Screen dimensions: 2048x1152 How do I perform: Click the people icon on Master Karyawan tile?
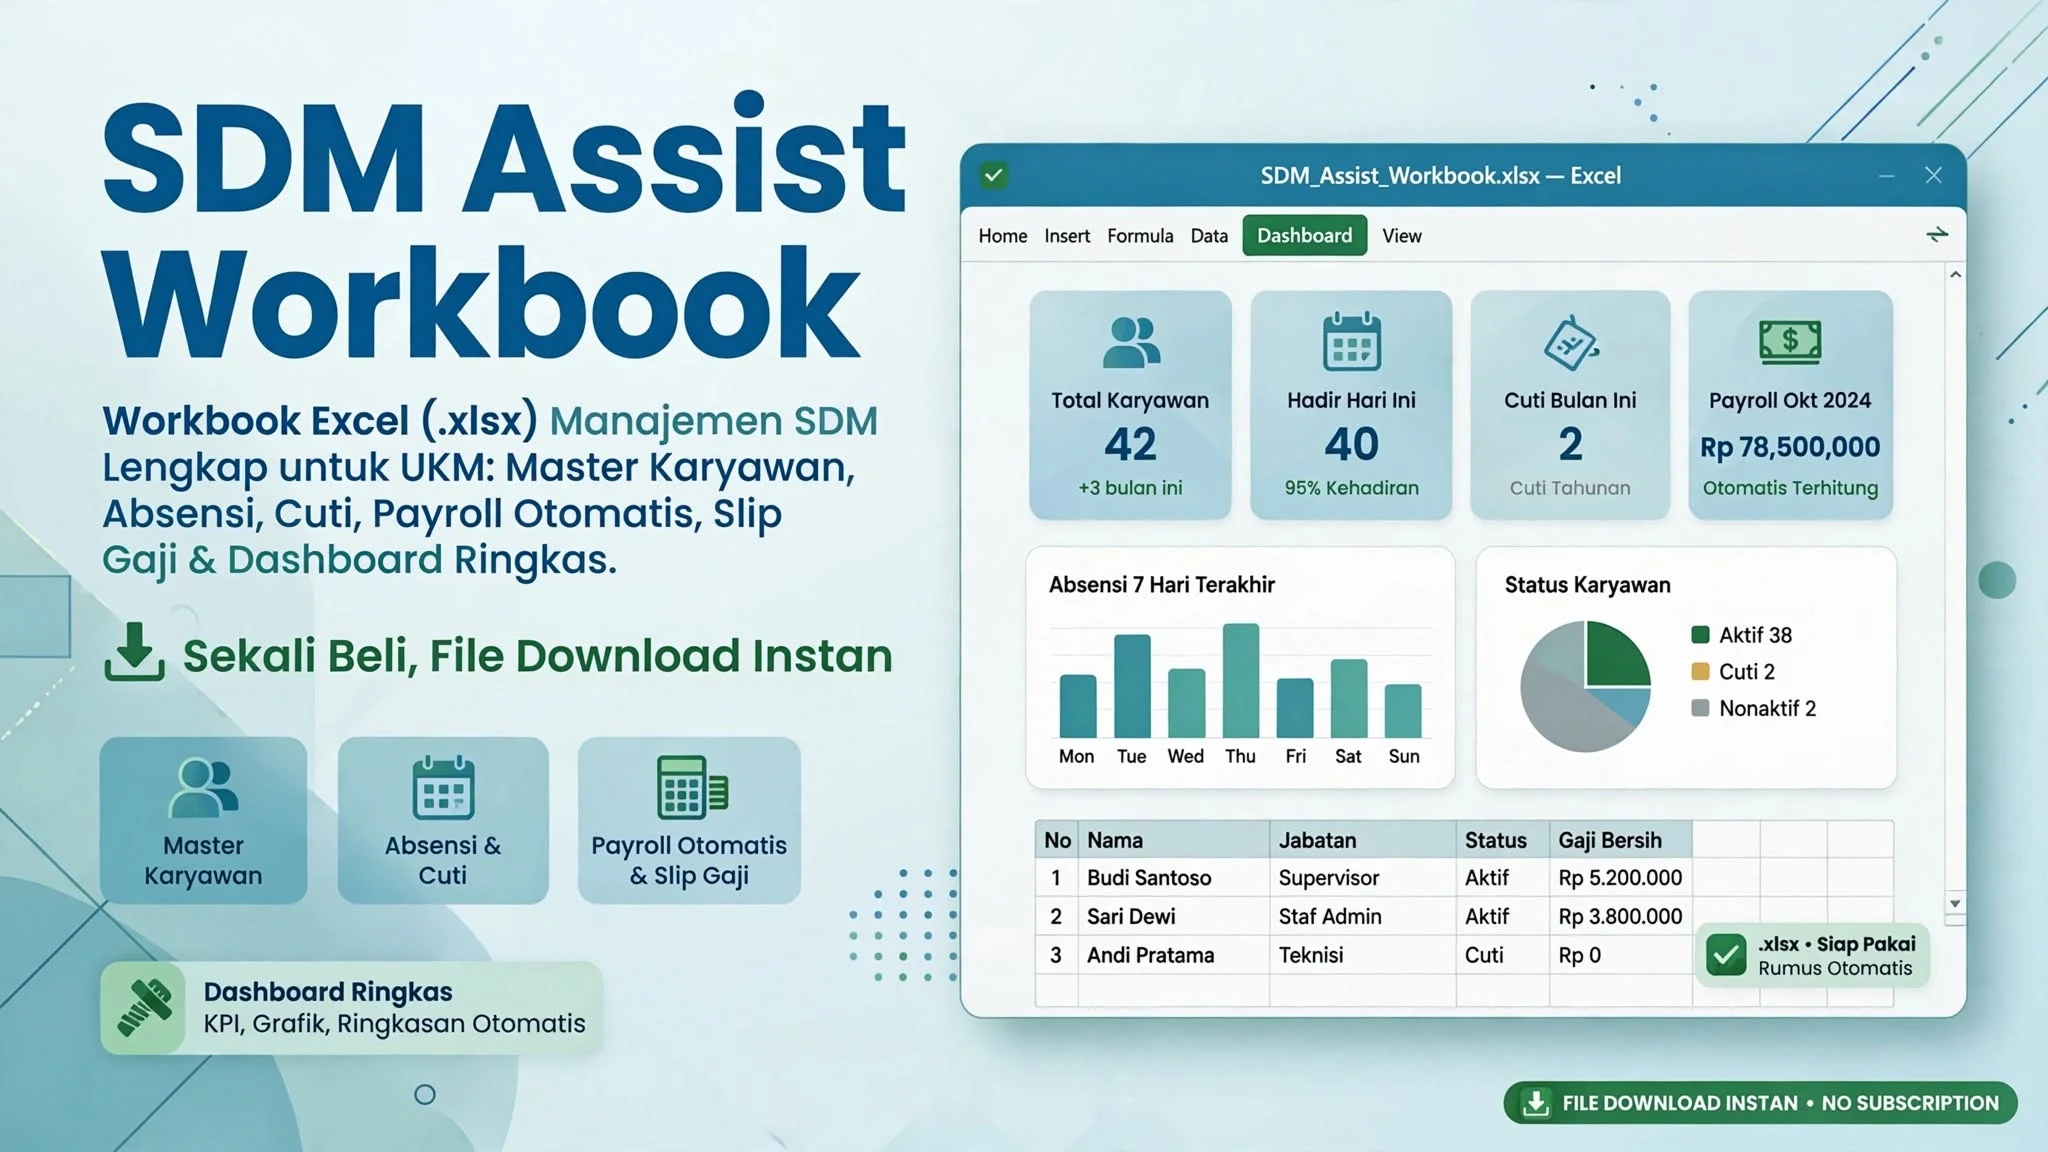[204, 788]
